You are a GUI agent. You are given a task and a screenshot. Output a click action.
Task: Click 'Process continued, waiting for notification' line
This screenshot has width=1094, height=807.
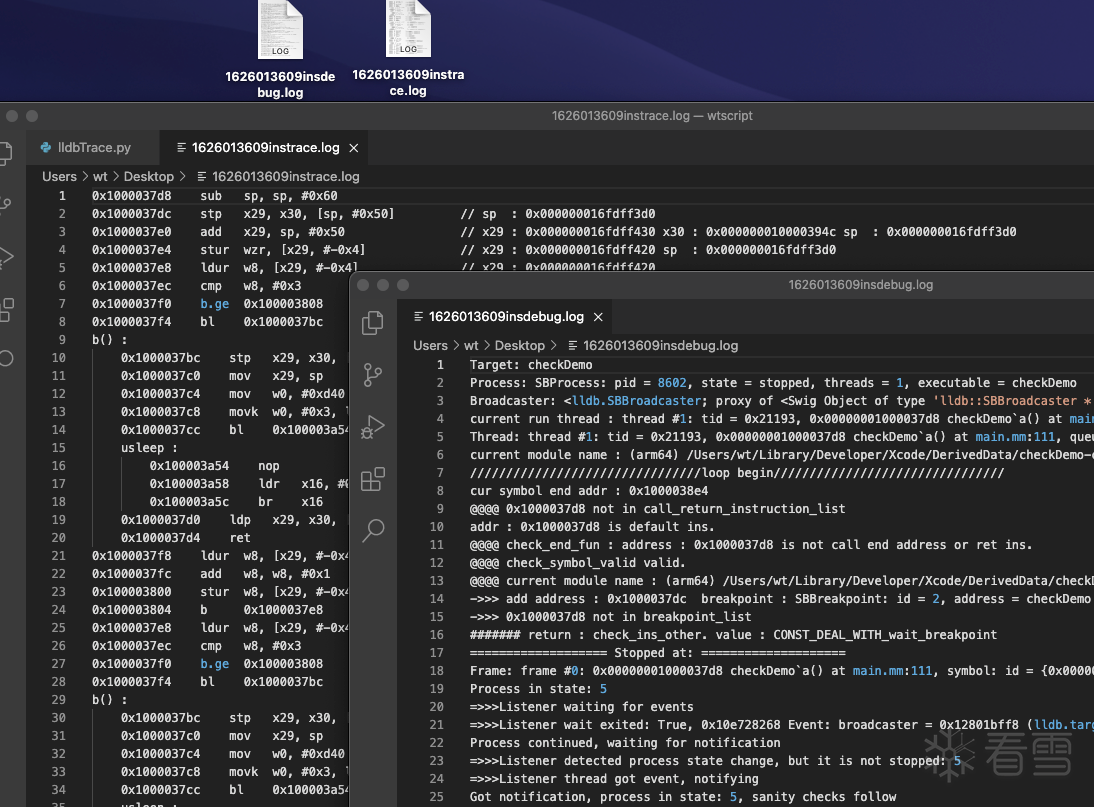pyautogui.click(x=625, y=743)
